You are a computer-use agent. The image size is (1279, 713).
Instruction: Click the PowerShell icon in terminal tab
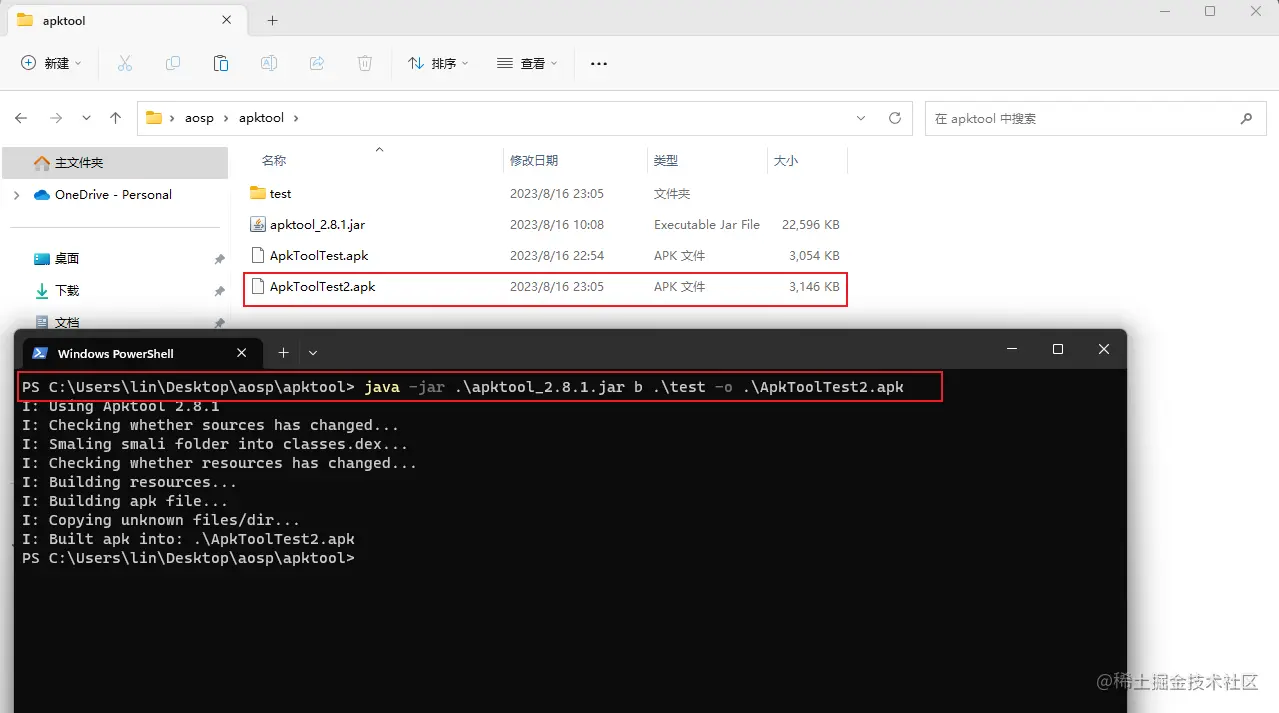click(40, 353)
